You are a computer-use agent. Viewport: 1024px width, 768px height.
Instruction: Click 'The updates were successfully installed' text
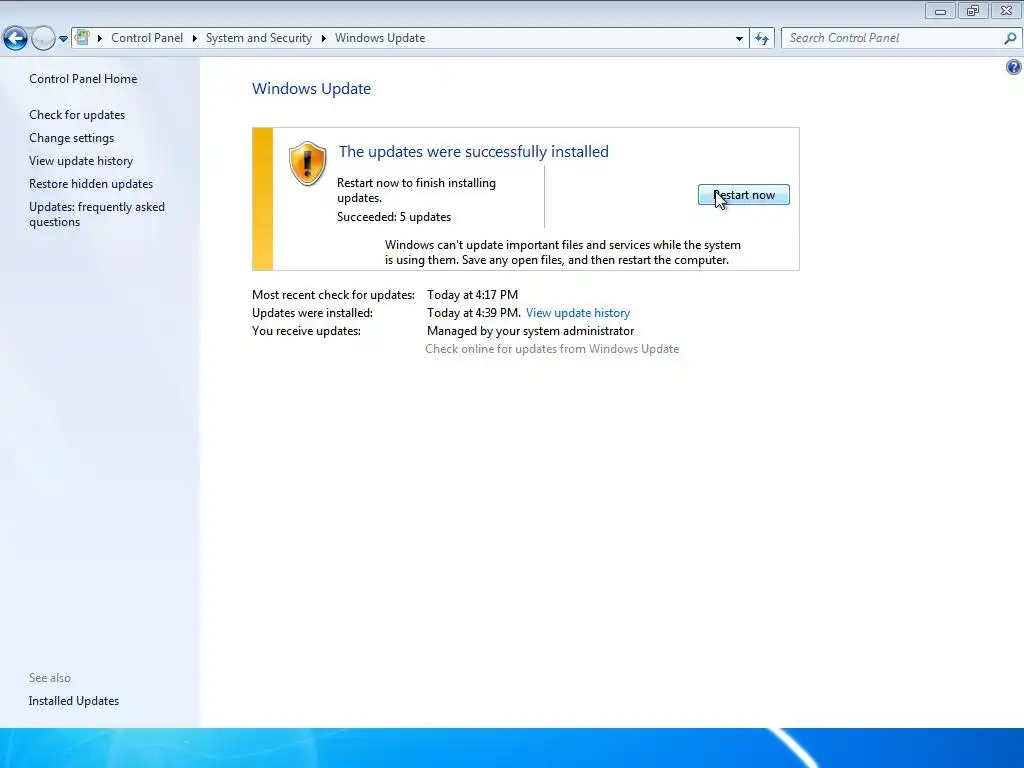(x=473, y=152)
